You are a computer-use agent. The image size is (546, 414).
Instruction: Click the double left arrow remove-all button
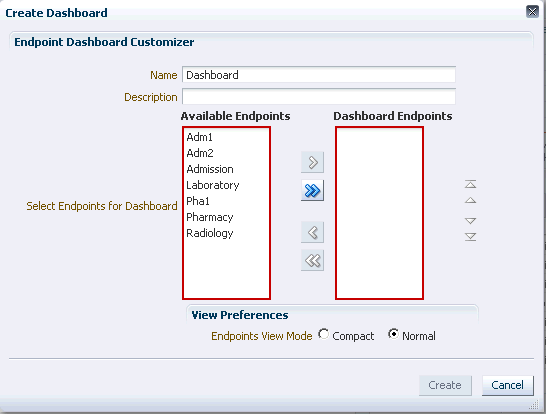pos(312,260)
